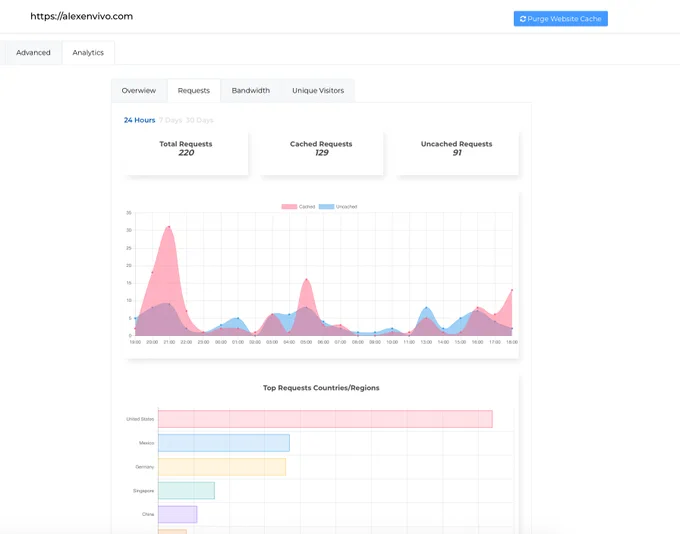Image resolution: width=680 pixels, height=534 pixels.
Task: Click the uncached data point at 13:00
Action: tap(426, 308)
